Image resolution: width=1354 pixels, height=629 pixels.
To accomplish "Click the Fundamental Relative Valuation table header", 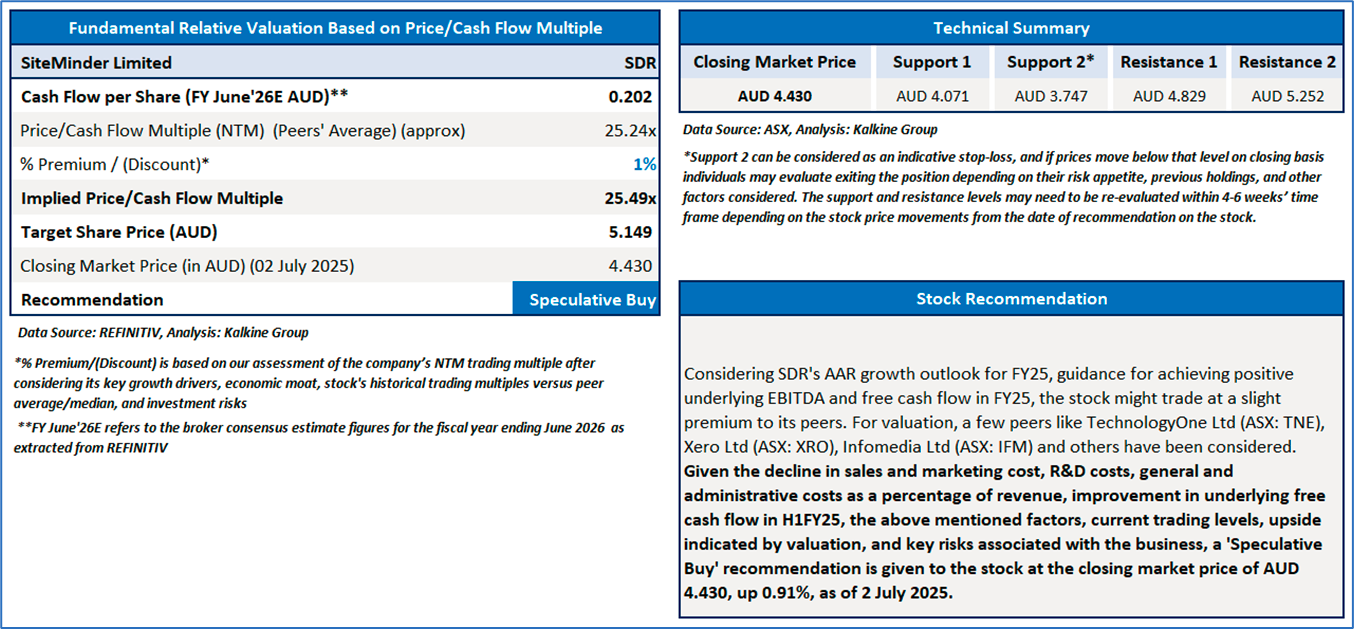I will (x=334, y=28).
